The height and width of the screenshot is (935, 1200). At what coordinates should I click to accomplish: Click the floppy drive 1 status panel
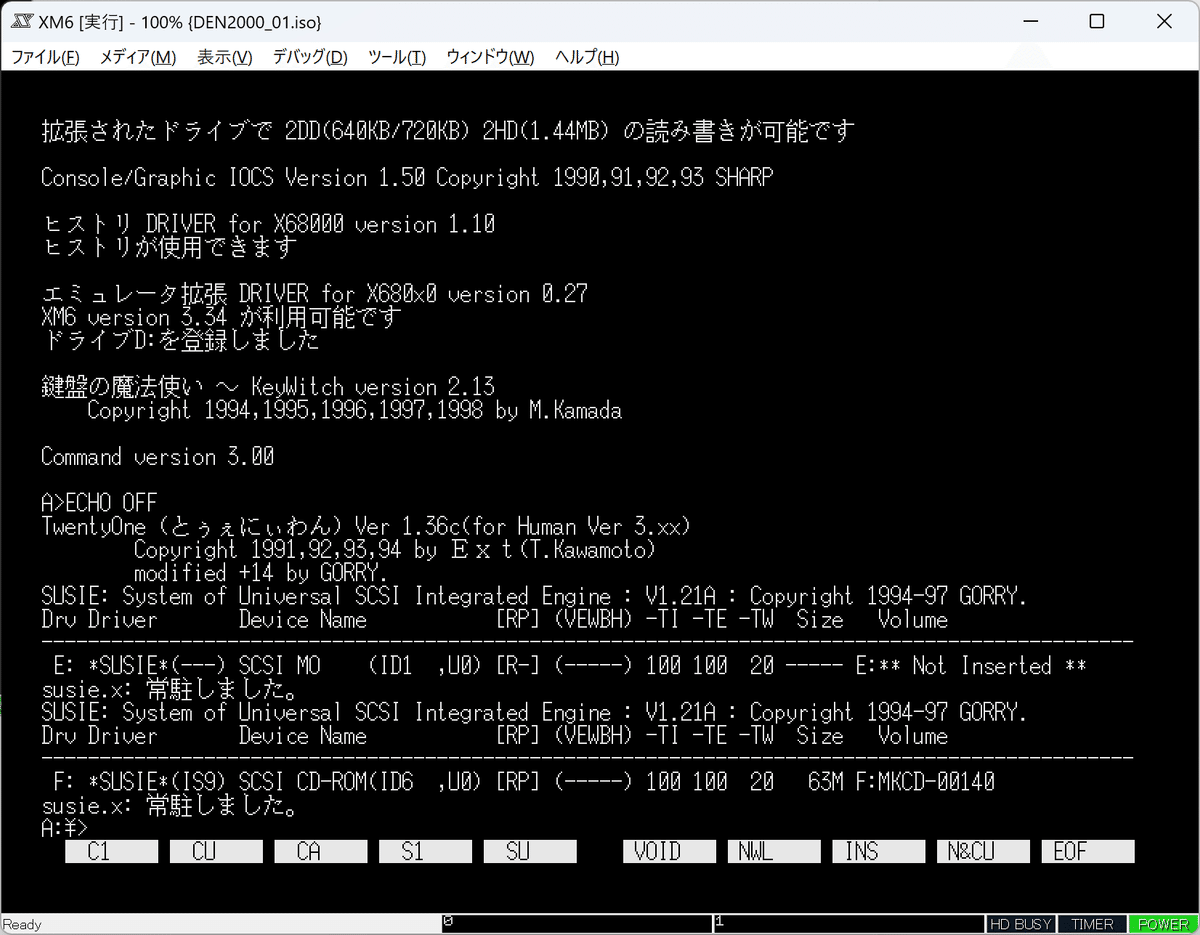[x=849, y=925]
